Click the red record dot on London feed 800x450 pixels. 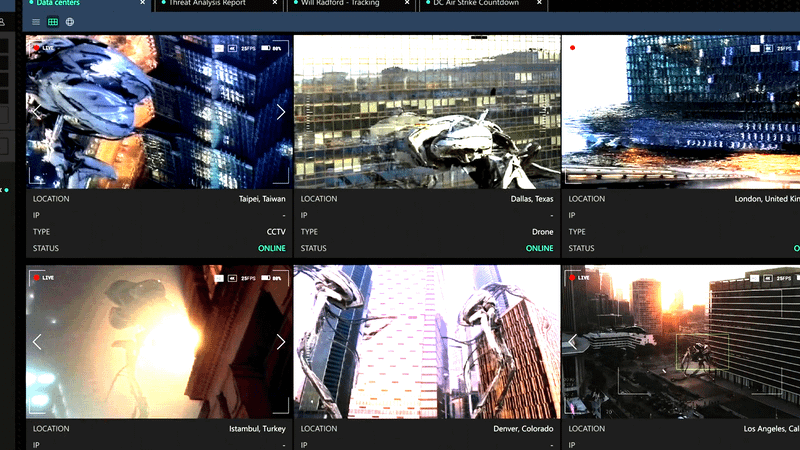(x=572, y=48)
